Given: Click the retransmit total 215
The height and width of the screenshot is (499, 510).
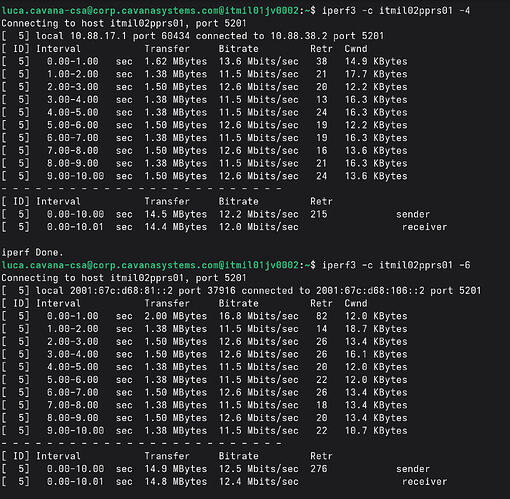Looking at the screenshot, I should click(x=319, y=214).
